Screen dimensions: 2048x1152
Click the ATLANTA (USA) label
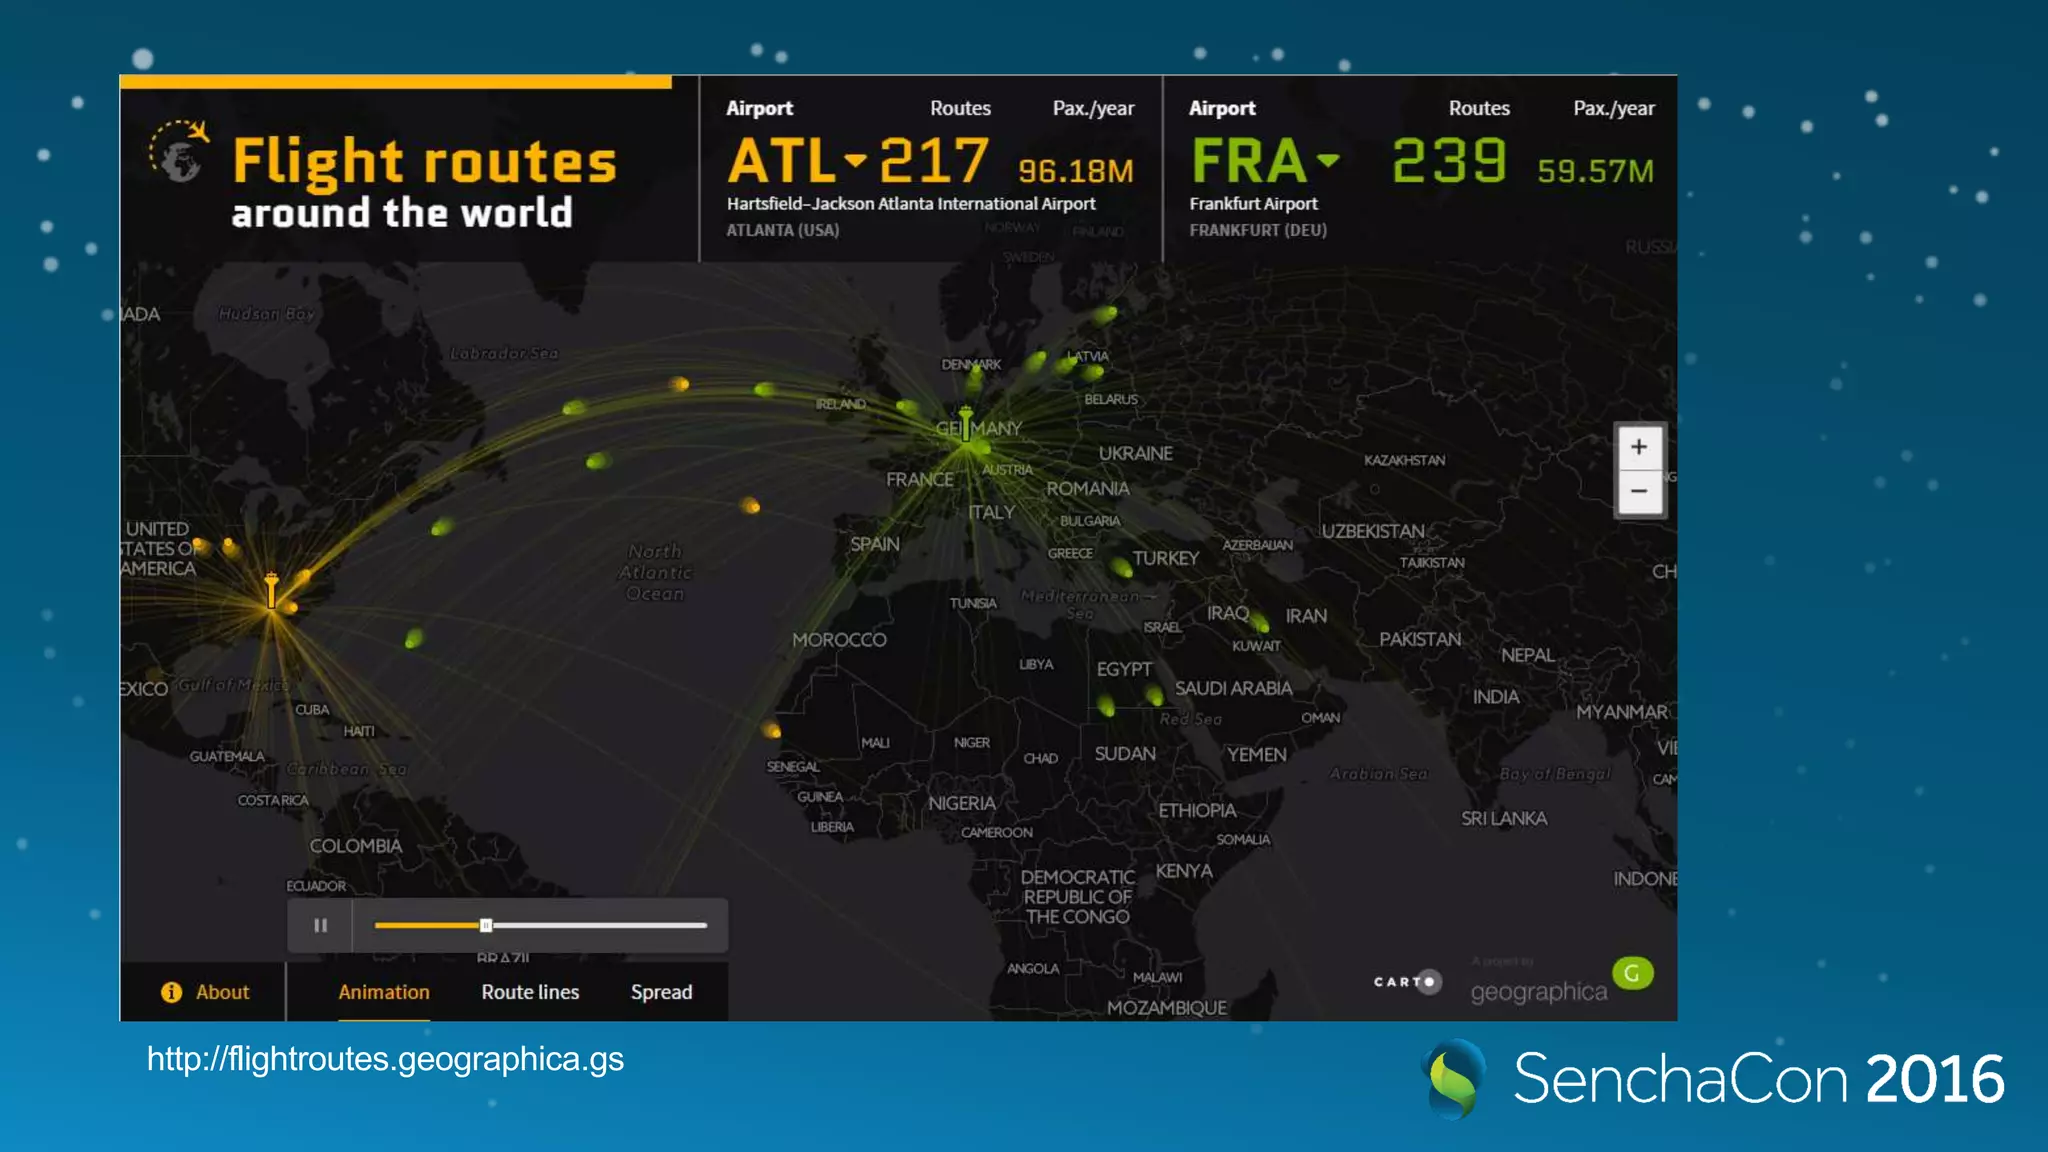783,230
